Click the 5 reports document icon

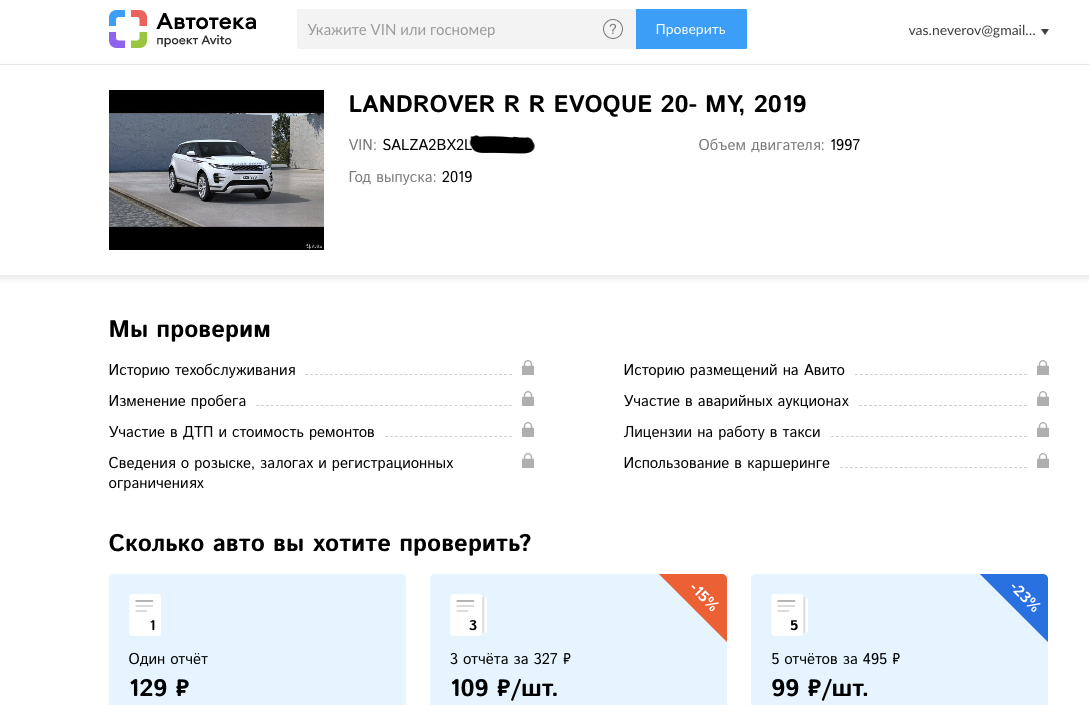tap(789, 615)
